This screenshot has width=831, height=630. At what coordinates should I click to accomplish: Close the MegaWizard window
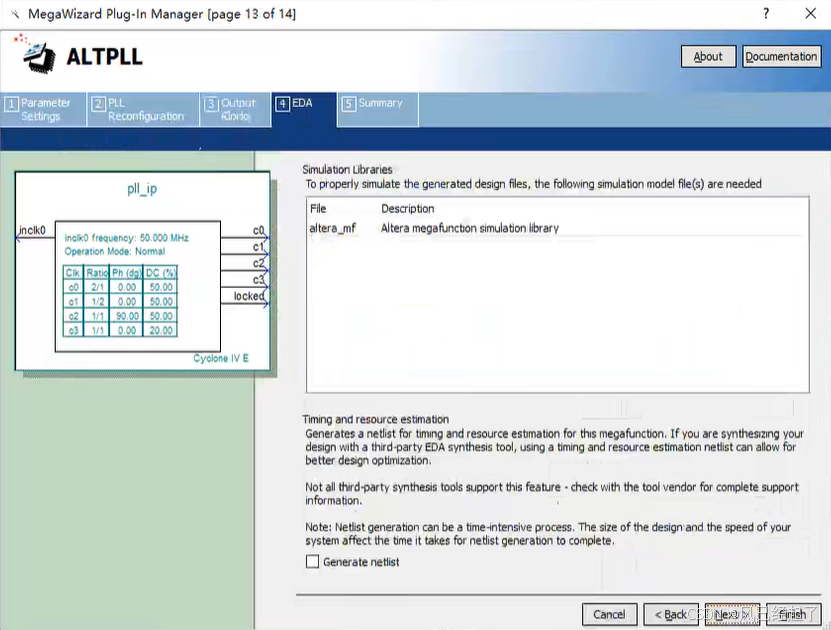(x=810, y=14)
